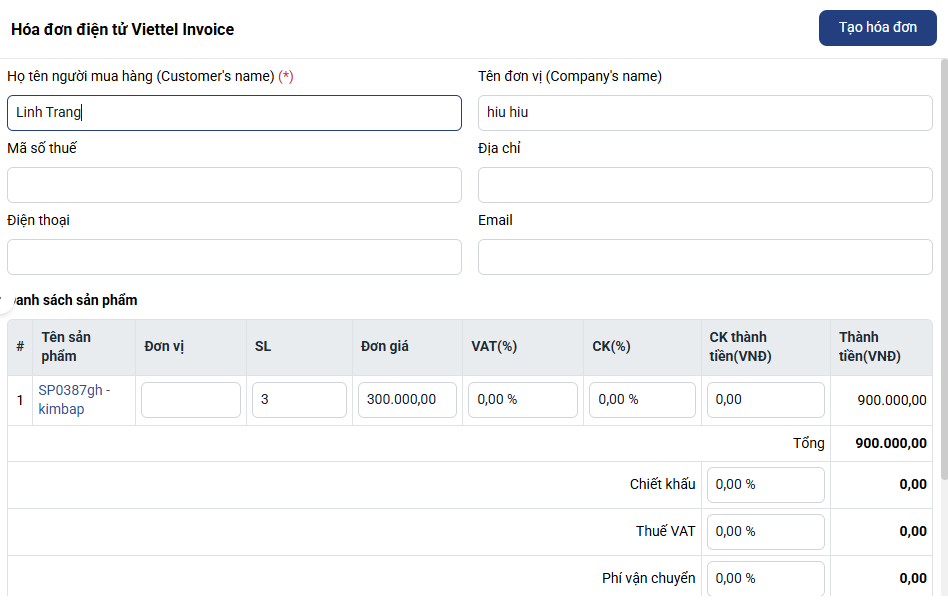Select the SL quantity field showing 3
The width and height of the screenshot is (948, 603).
tap(298, 400)
